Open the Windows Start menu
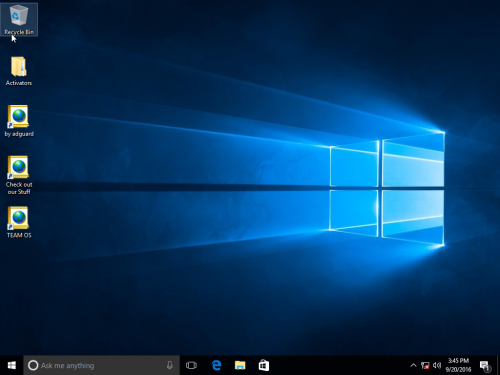 (12, 365)
